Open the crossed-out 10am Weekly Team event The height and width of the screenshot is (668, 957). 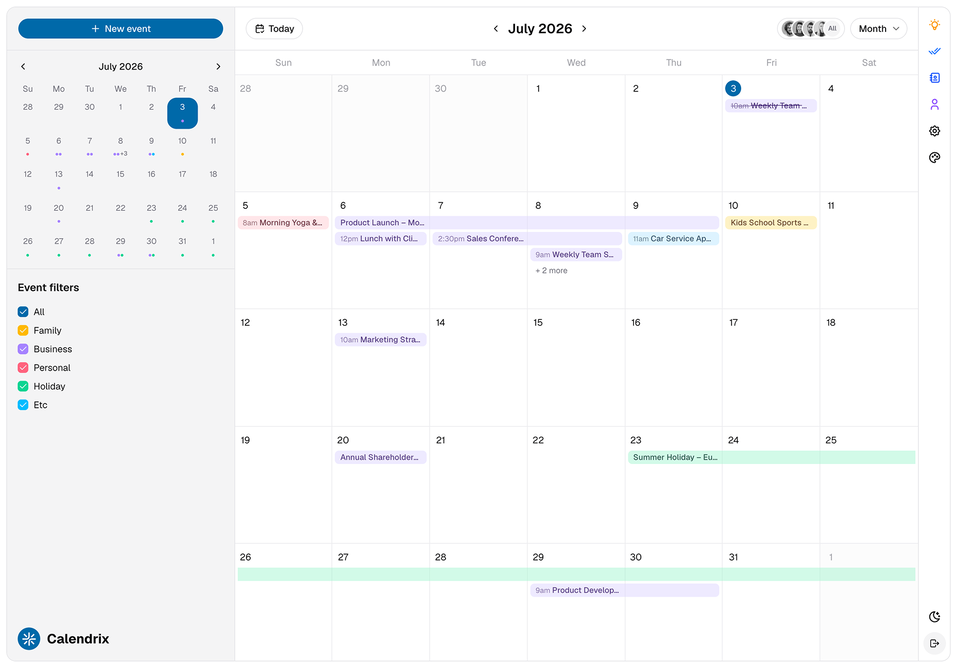[x=771, y=106]
